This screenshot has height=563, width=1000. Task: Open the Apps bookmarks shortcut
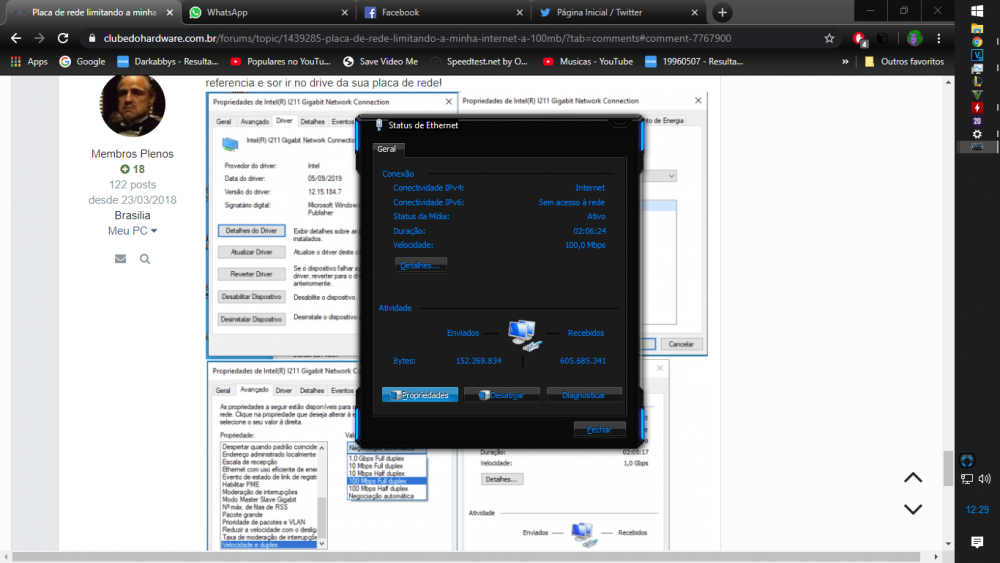click(x=28, y=61)
